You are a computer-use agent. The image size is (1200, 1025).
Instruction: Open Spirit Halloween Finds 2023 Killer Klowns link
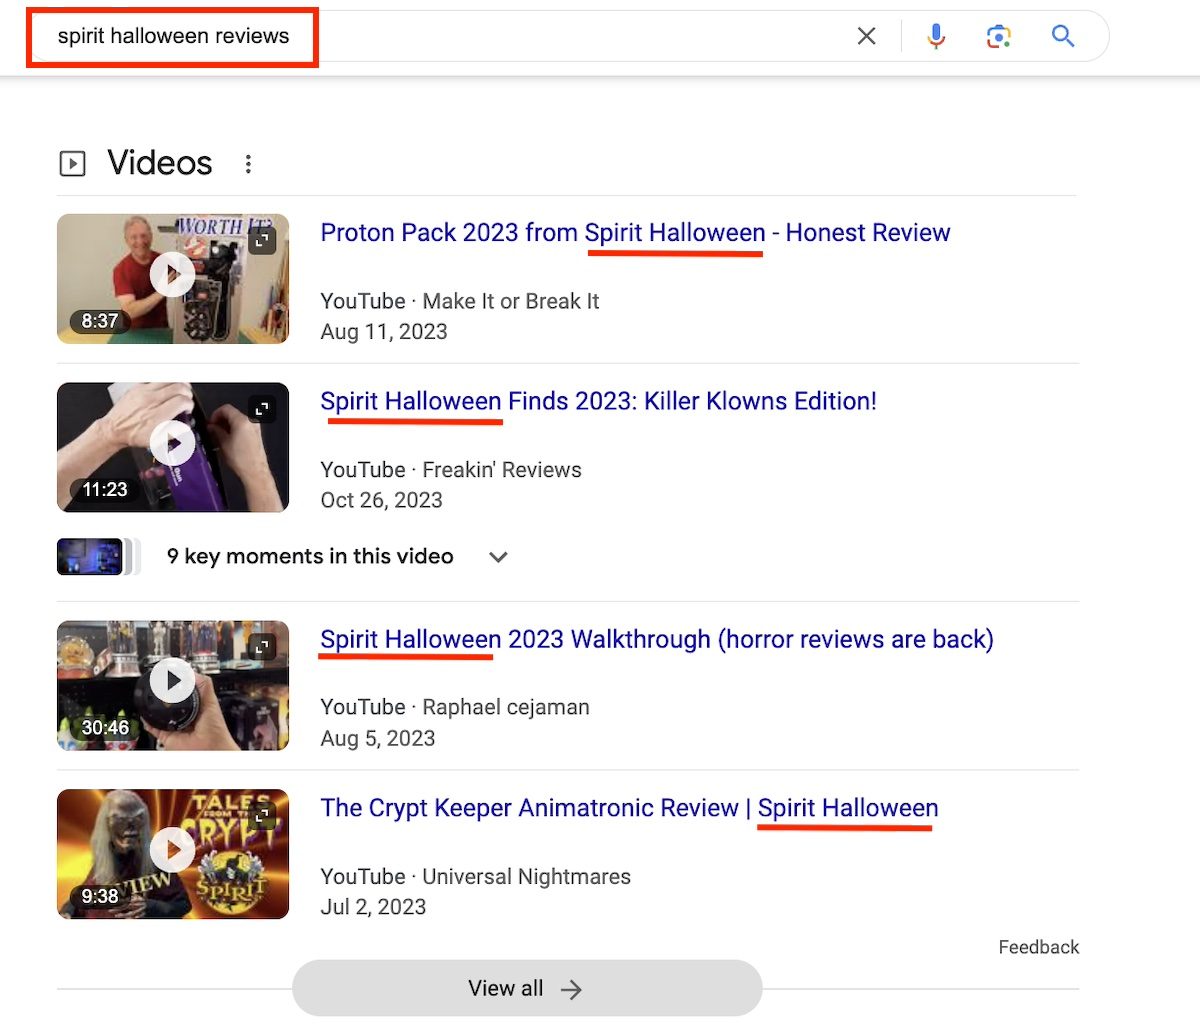point(598,402)
